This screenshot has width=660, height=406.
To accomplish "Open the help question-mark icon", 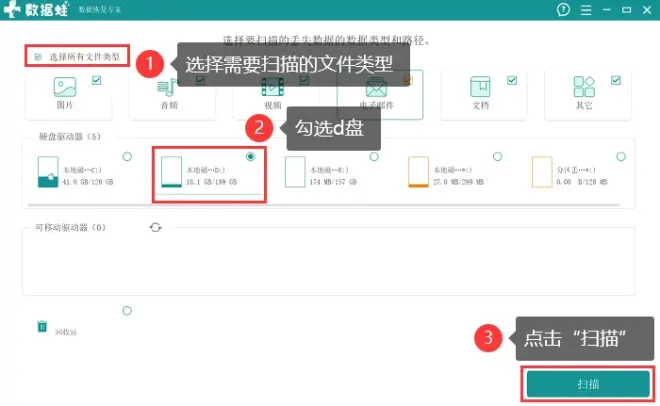I will click(563, 9).
